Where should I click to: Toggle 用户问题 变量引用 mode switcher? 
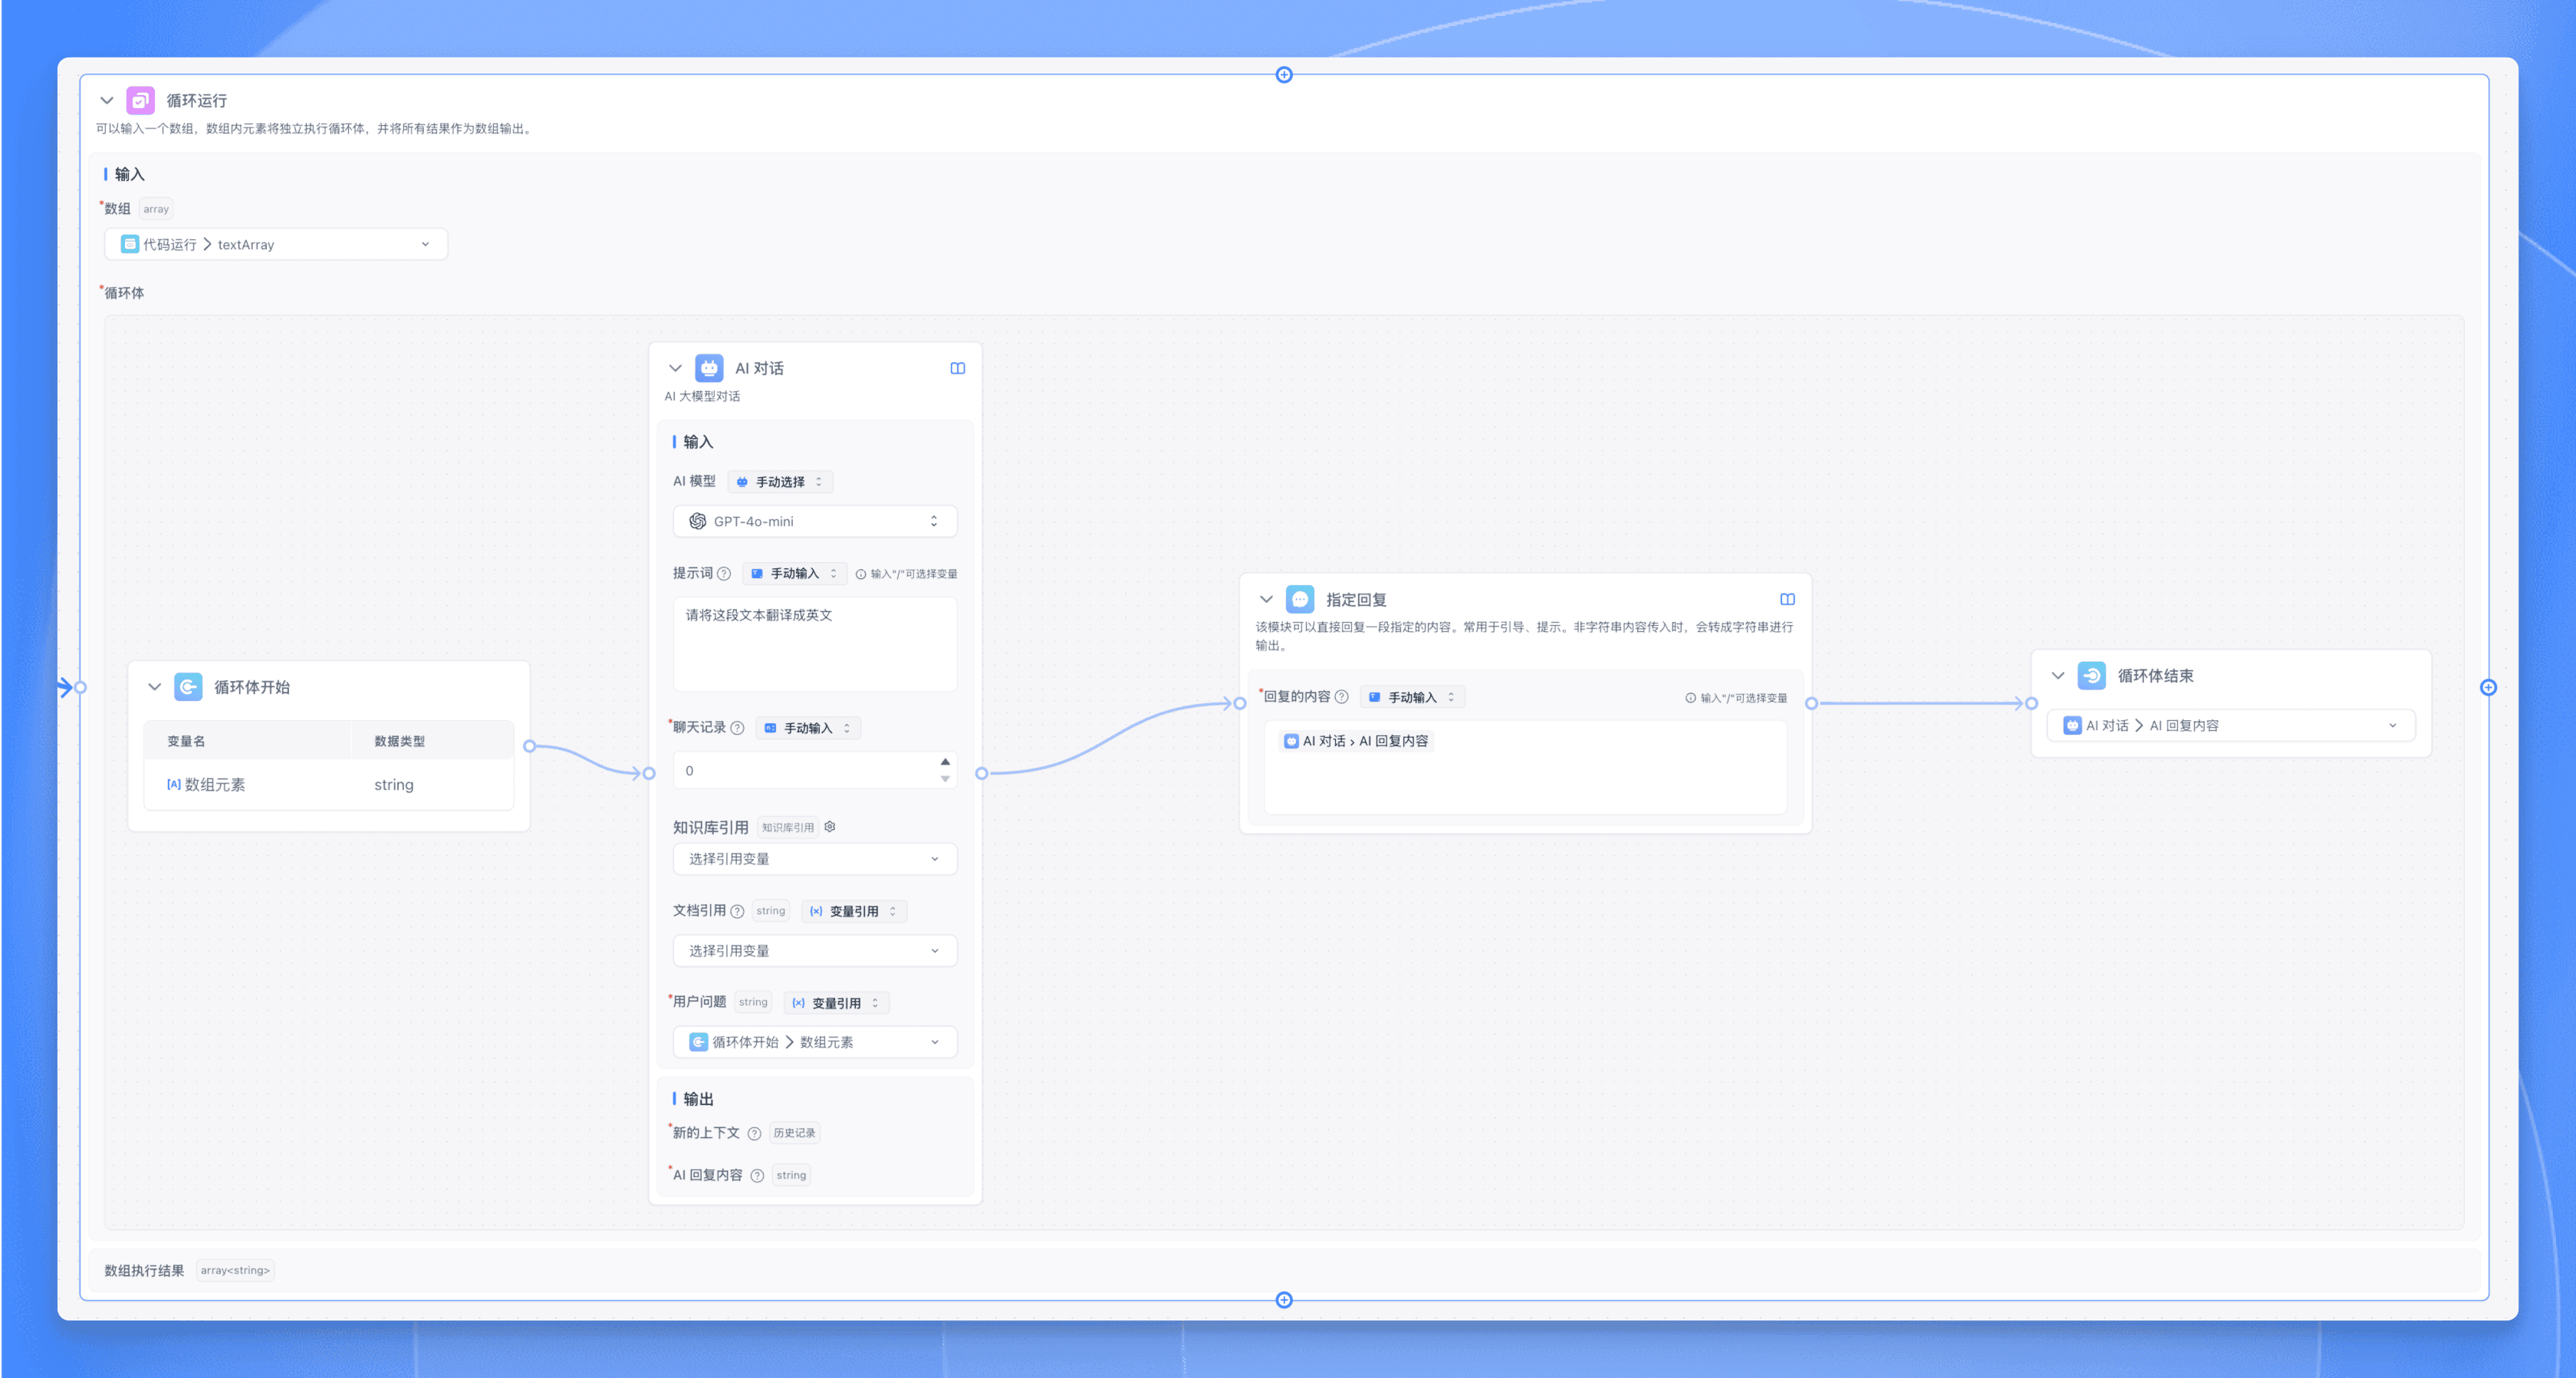836,1003
